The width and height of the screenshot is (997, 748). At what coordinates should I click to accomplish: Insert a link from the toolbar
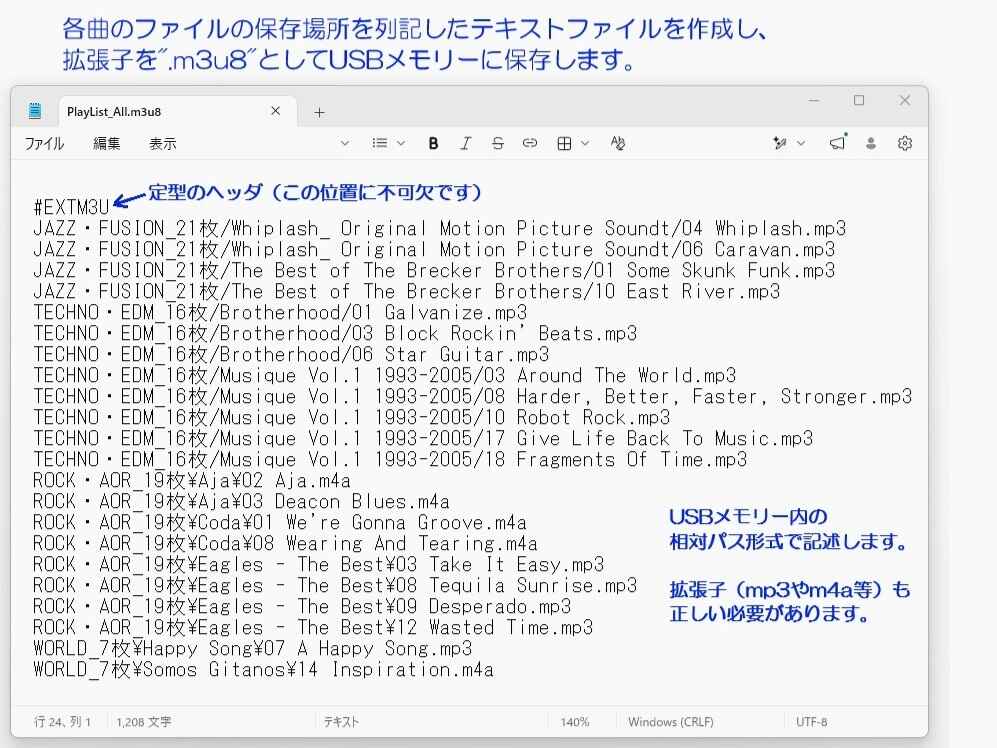point(530,144)
